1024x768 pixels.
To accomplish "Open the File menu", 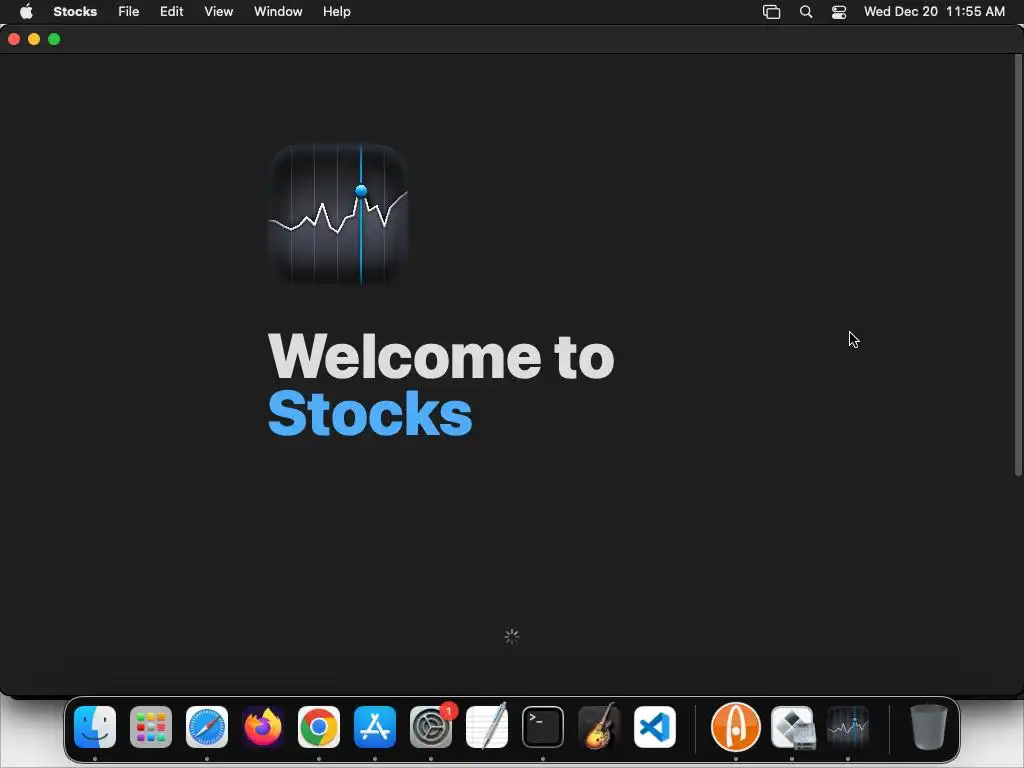I will 129,12.
